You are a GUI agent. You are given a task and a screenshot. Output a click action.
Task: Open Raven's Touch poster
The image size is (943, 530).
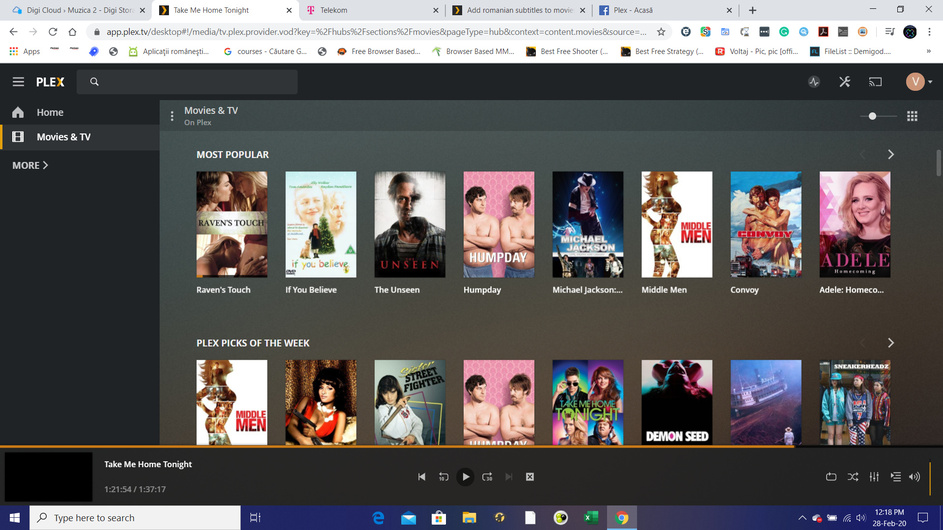232,224
